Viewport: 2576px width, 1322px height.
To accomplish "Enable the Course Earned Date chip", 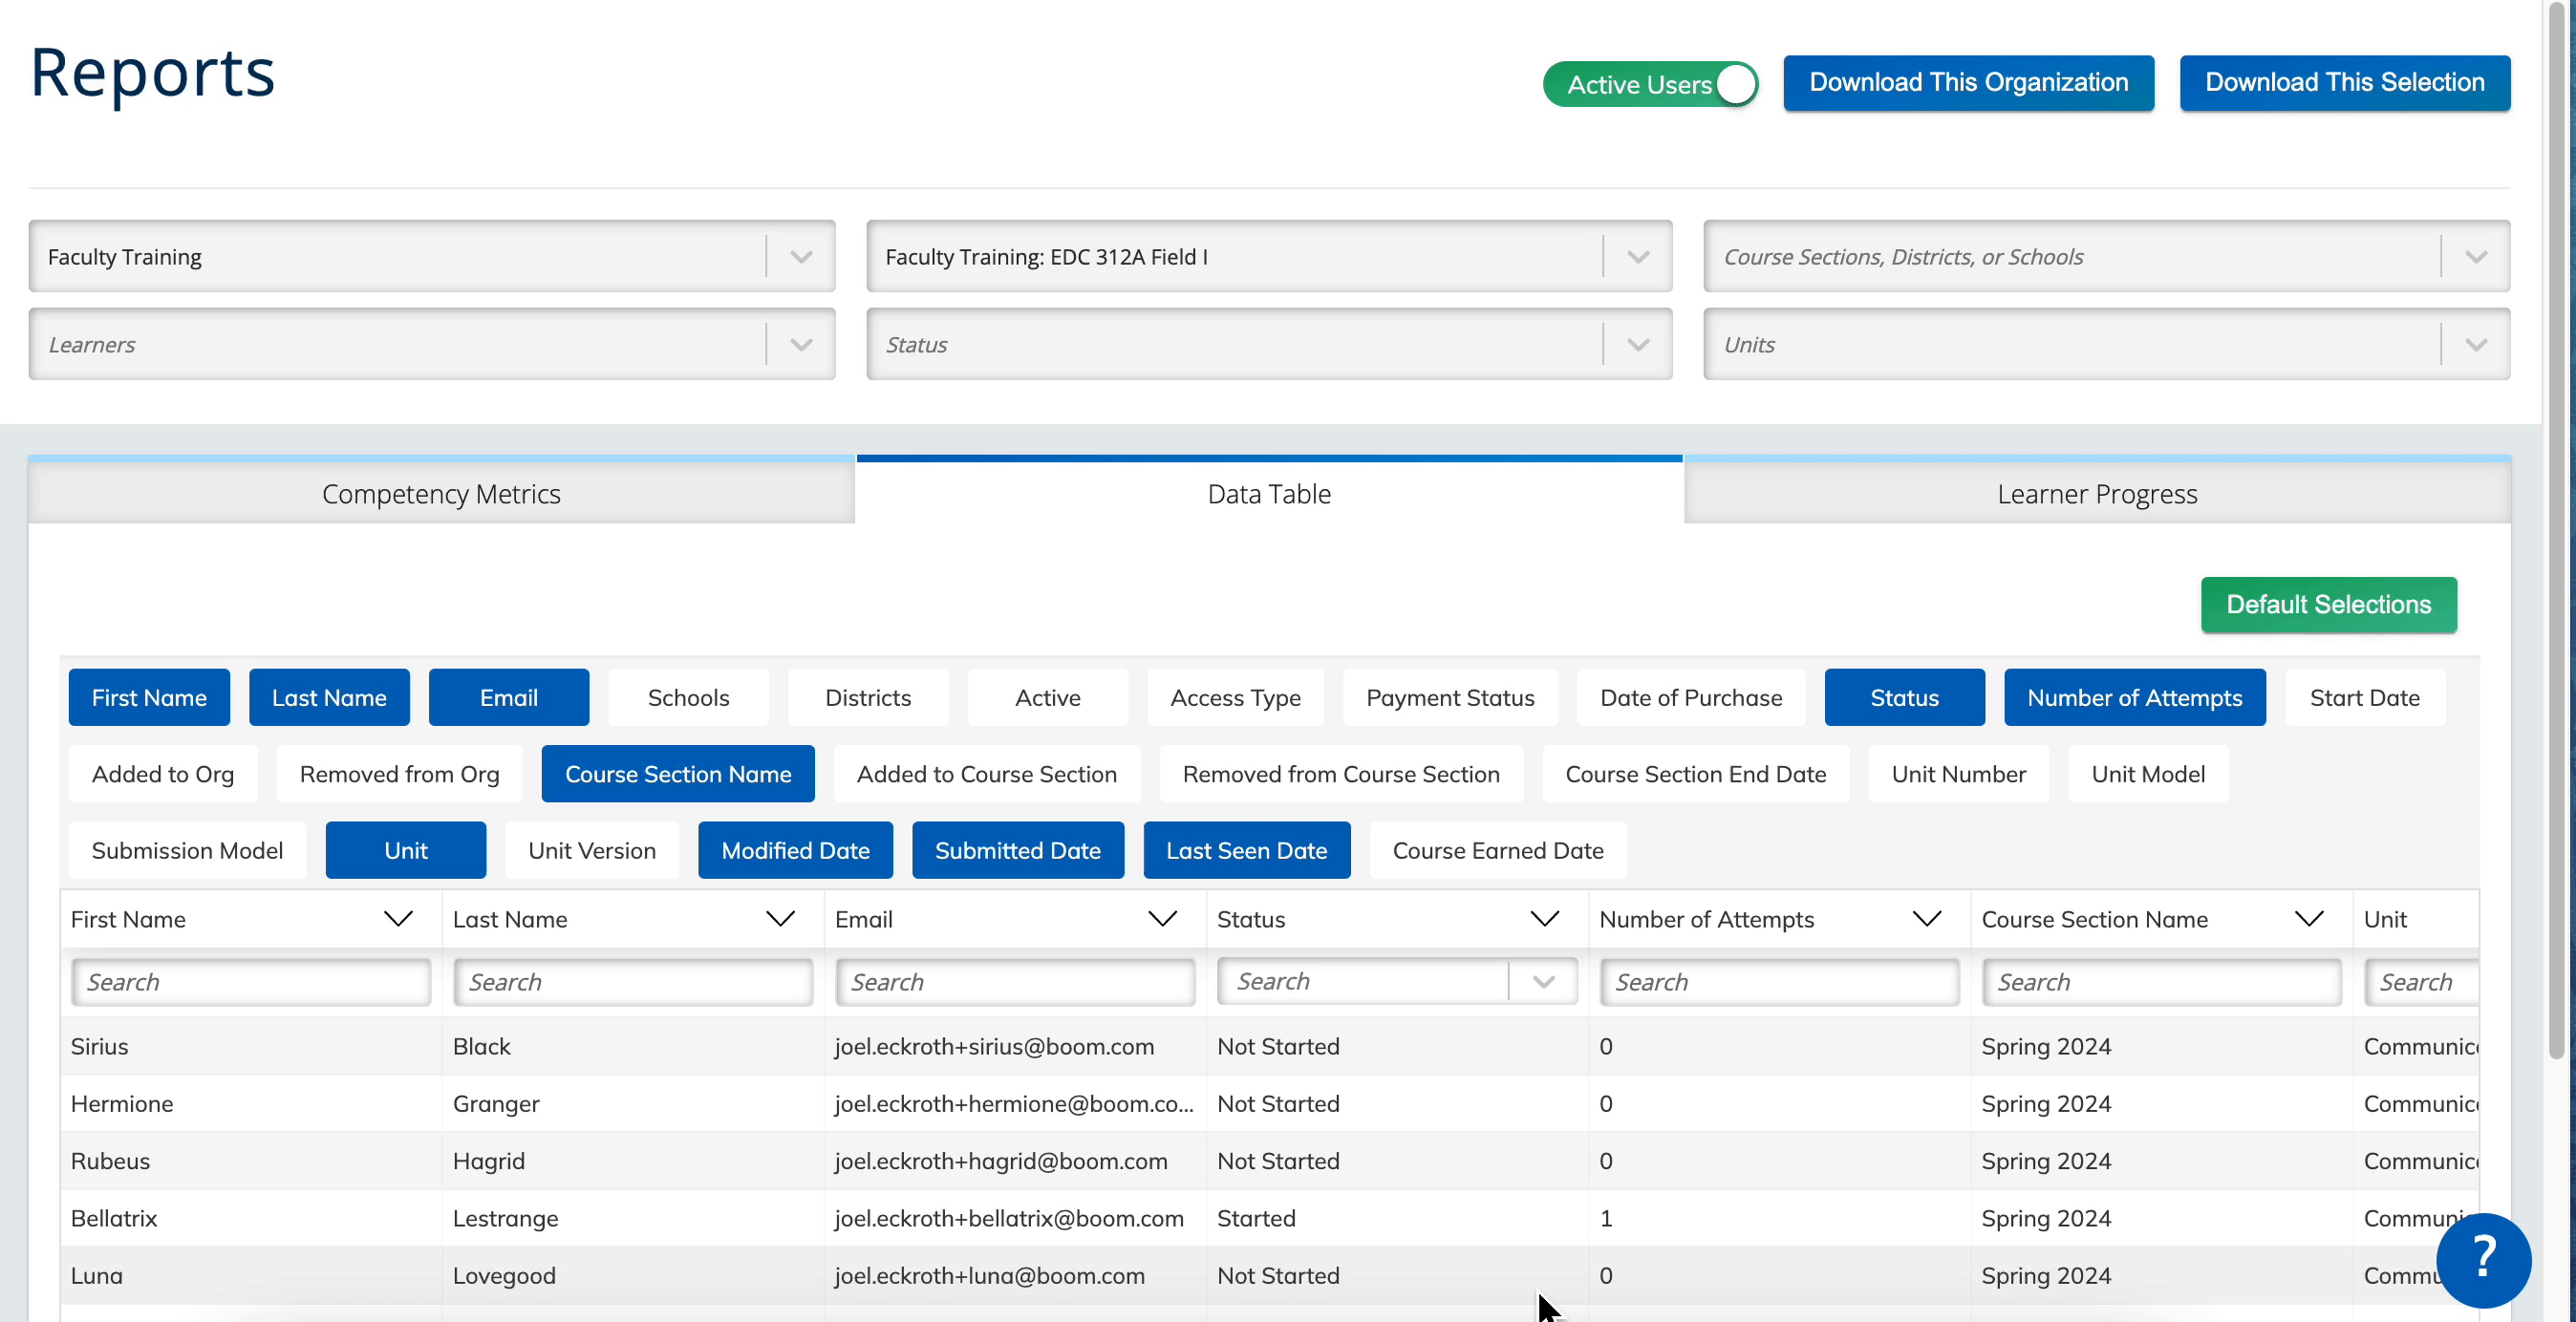I will 1498,850.
